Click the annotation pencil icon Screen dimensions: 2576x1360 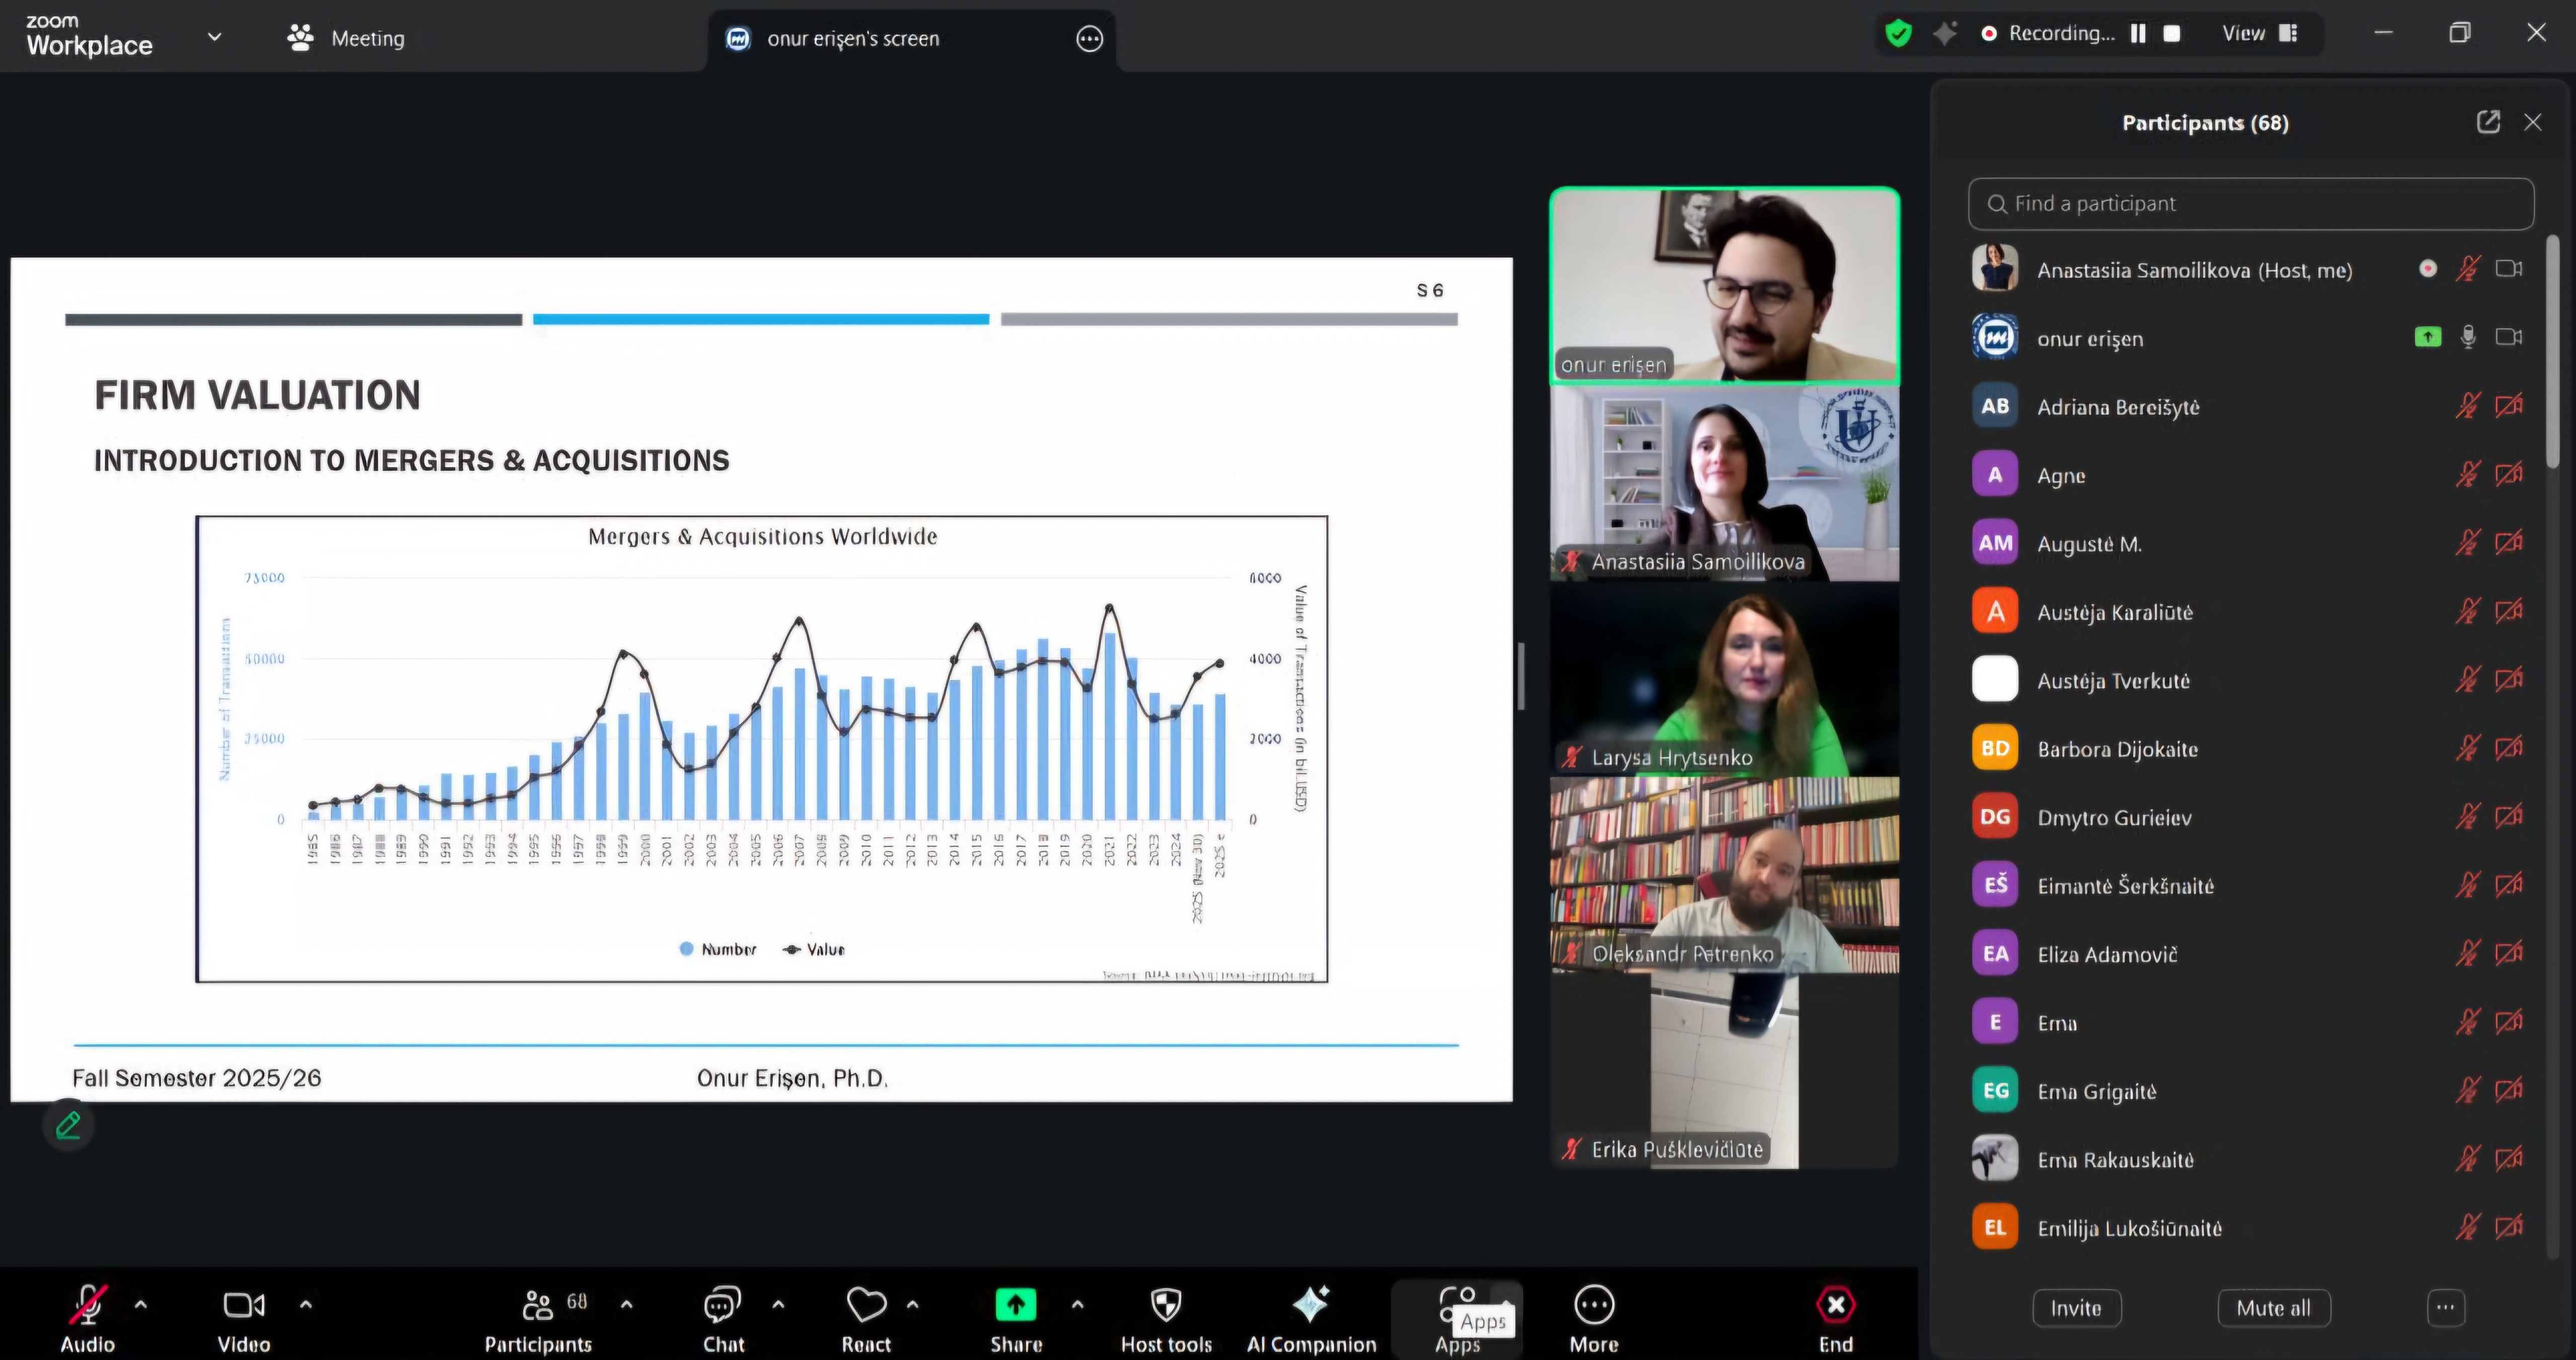(68, 1126)
